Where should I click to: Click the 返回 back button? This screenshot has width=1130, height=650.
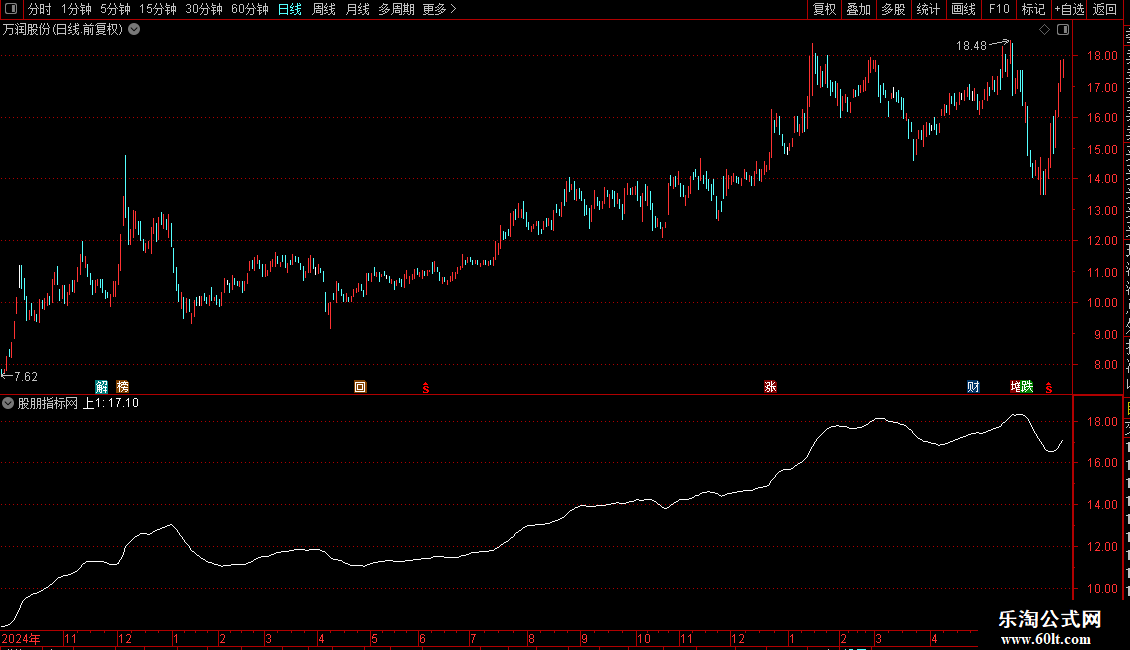pos(1105,9)
